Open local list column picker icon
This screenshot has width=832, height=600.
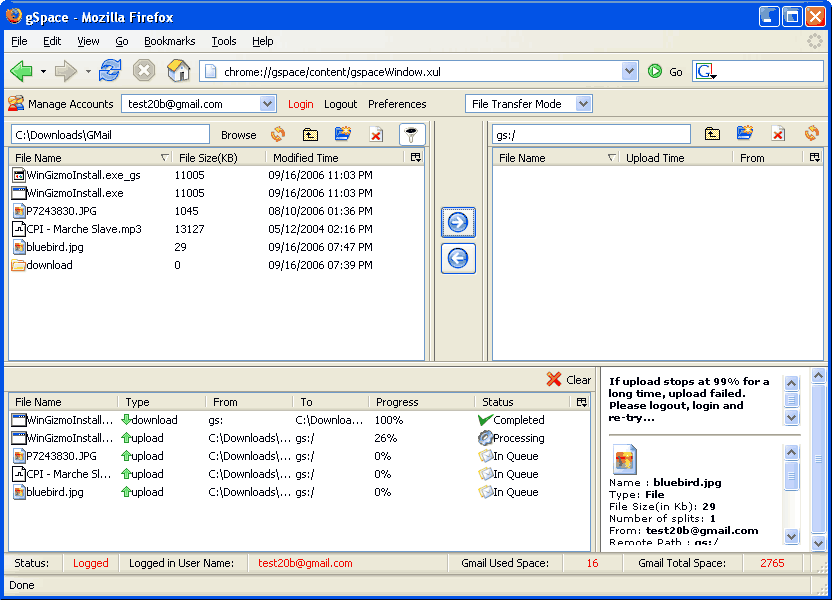coord(415,157)
